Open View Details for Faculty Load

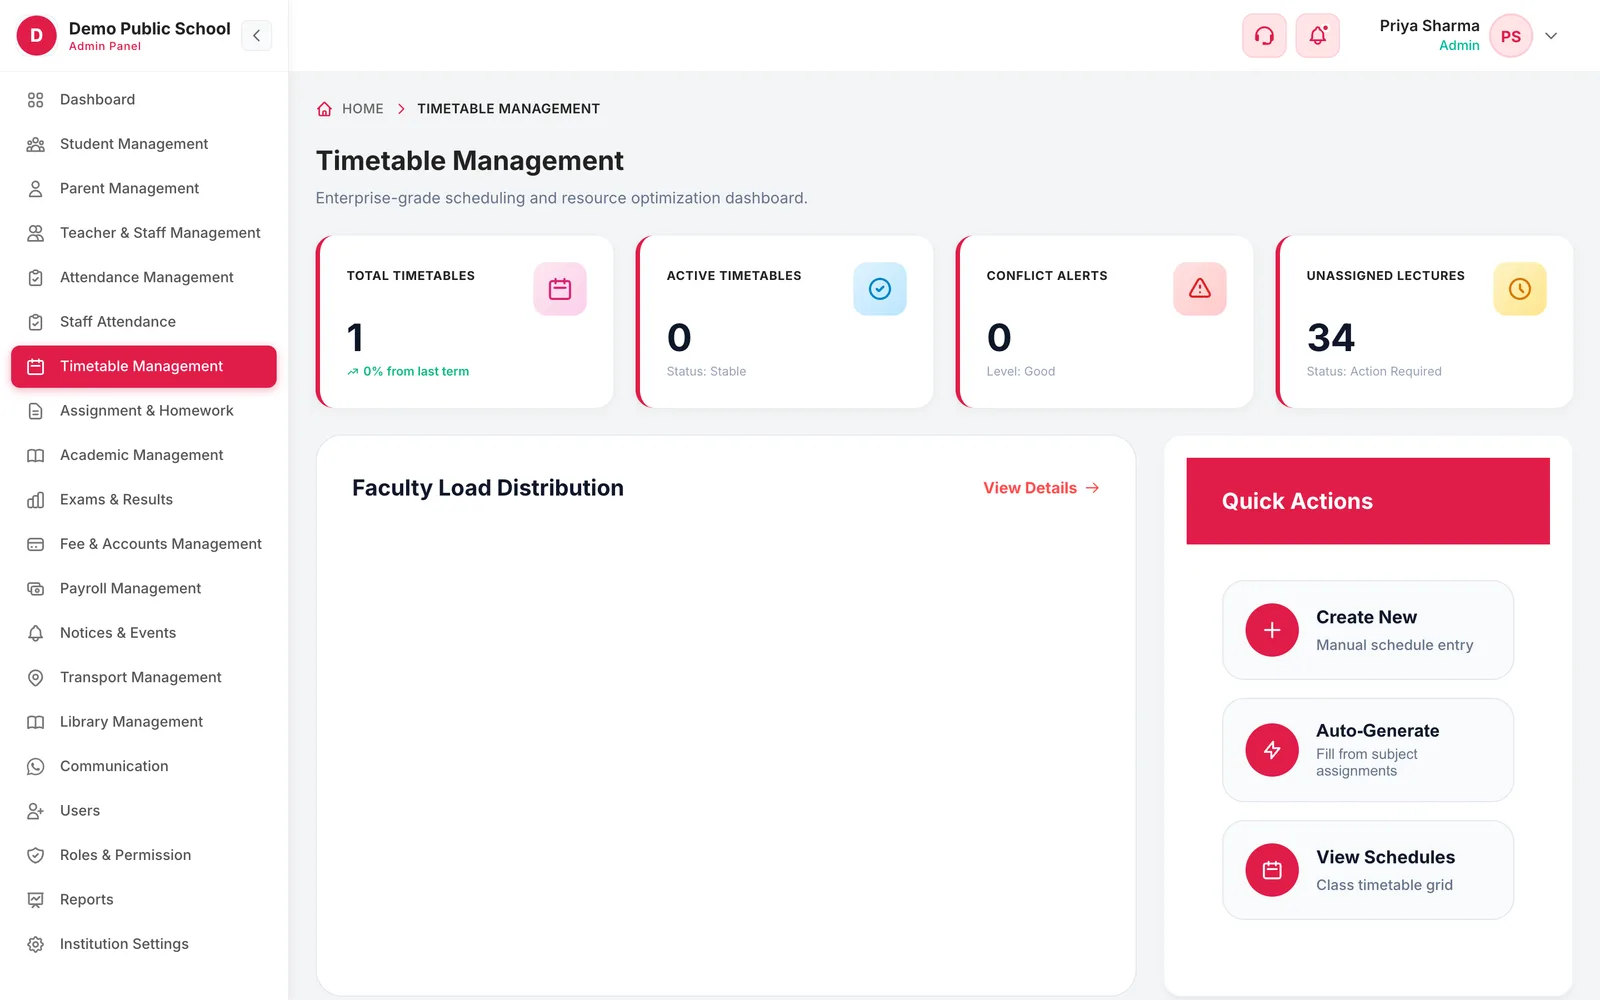pyautogui.click(x=1041, y=488)
